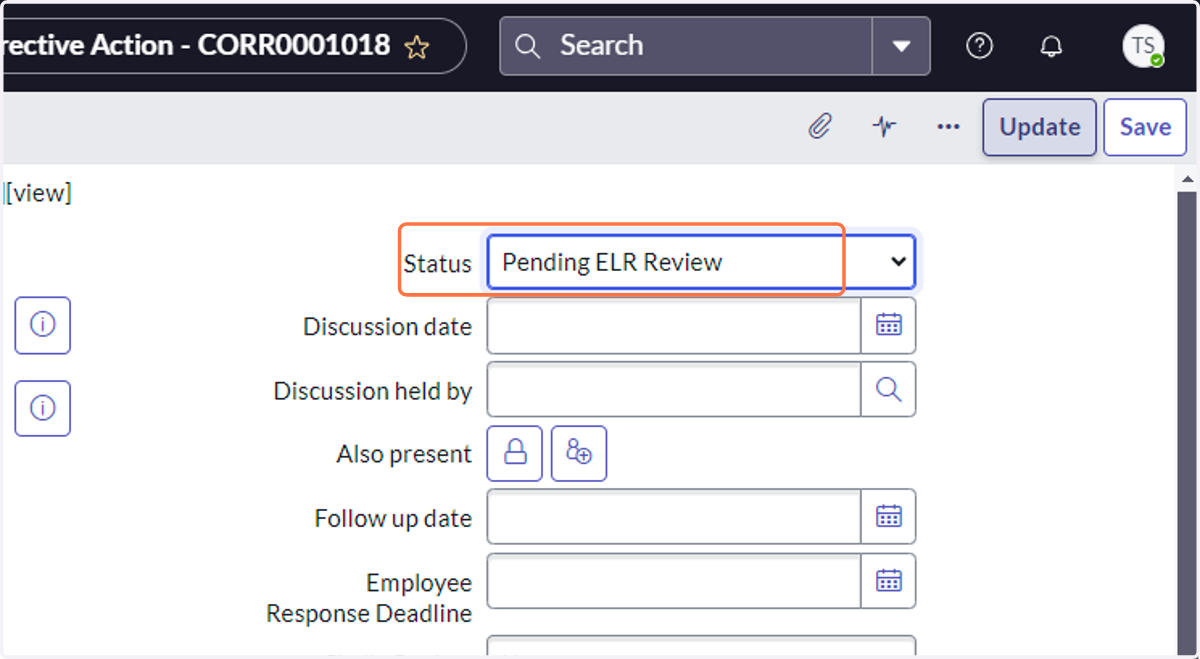The image size is (1200, 659).
Task: Open notifications bell icon
Action: coord(1051,46)
